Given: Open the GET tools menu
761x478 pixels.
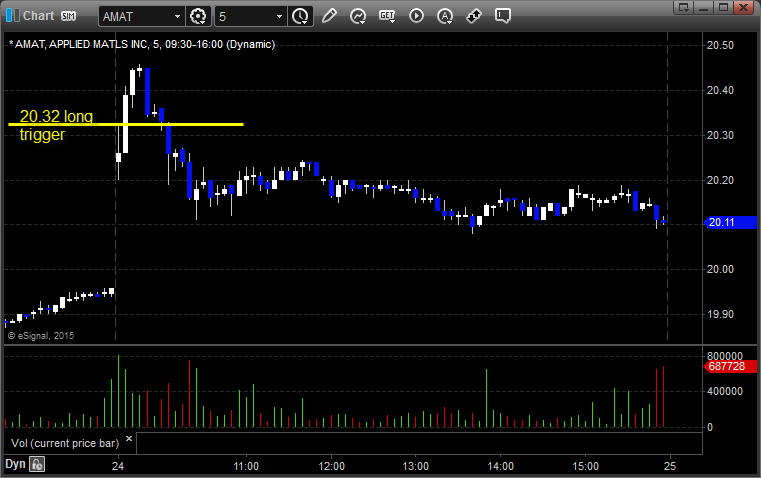Looking at the screenshot, I should tap(387, 16).
